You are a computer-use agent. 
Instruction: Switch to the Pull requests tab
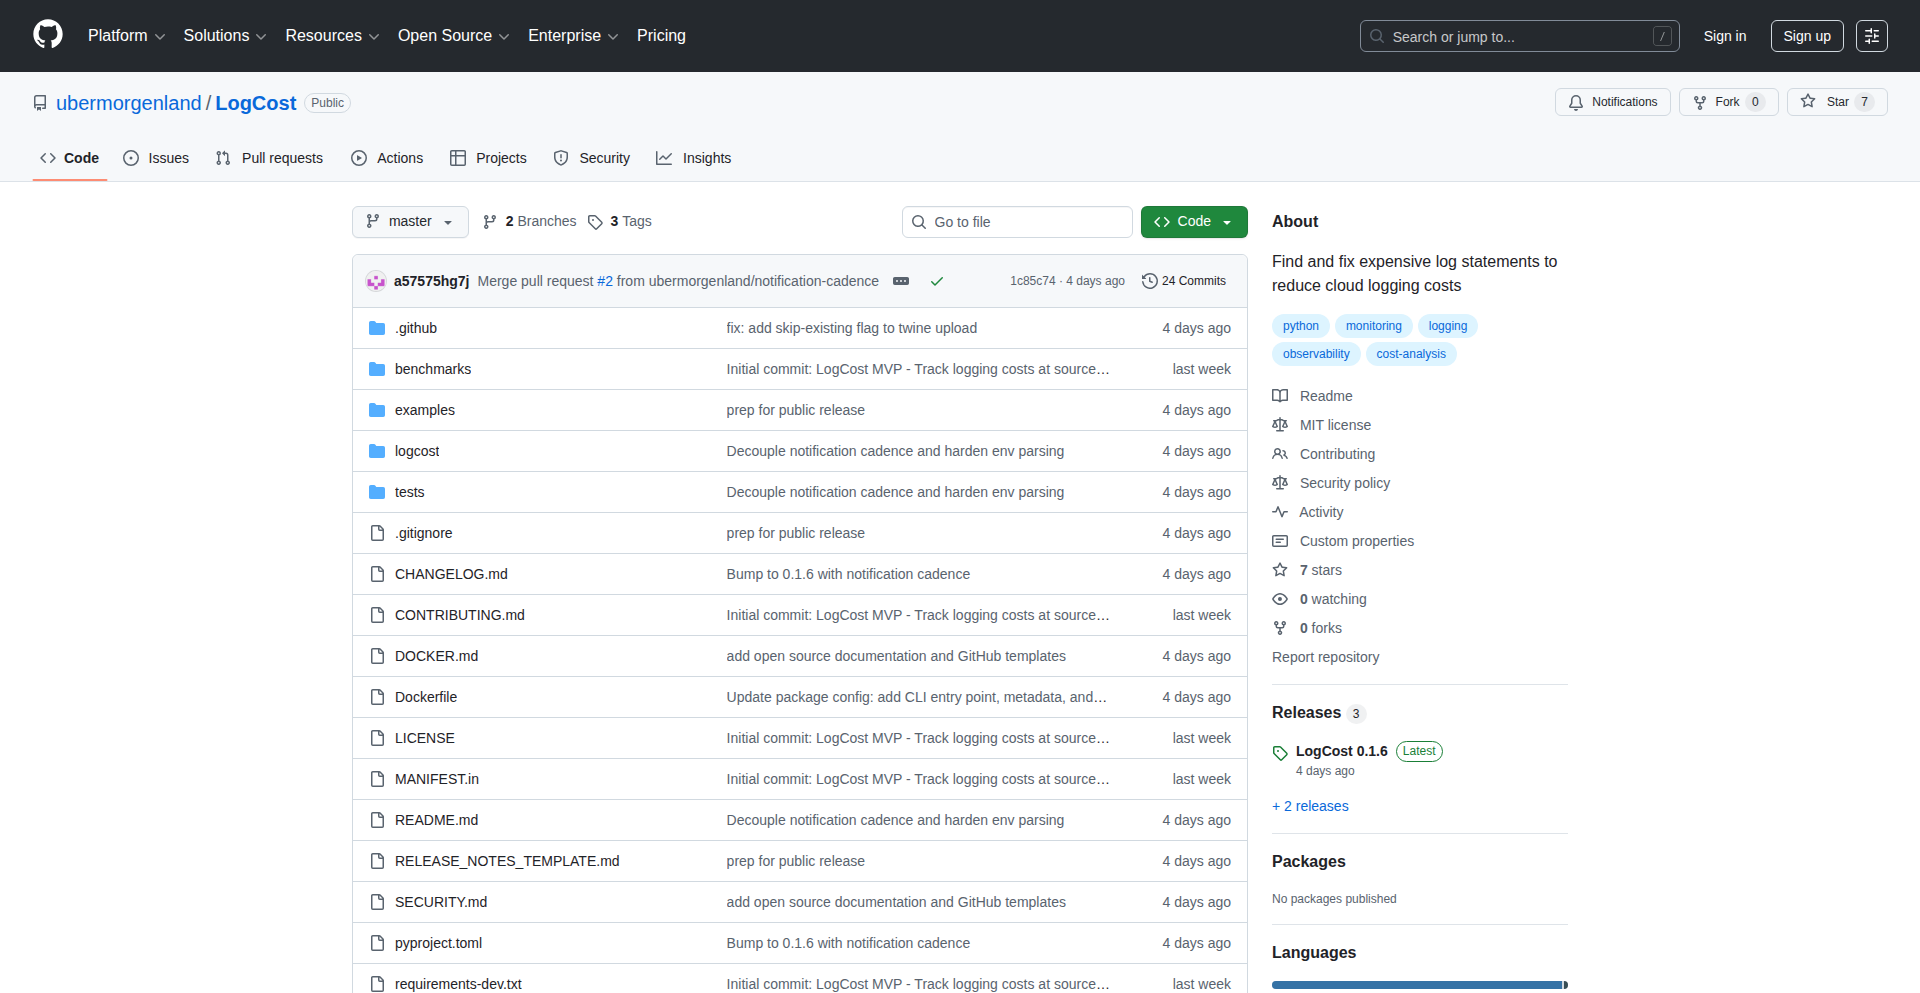coord(268,158)
